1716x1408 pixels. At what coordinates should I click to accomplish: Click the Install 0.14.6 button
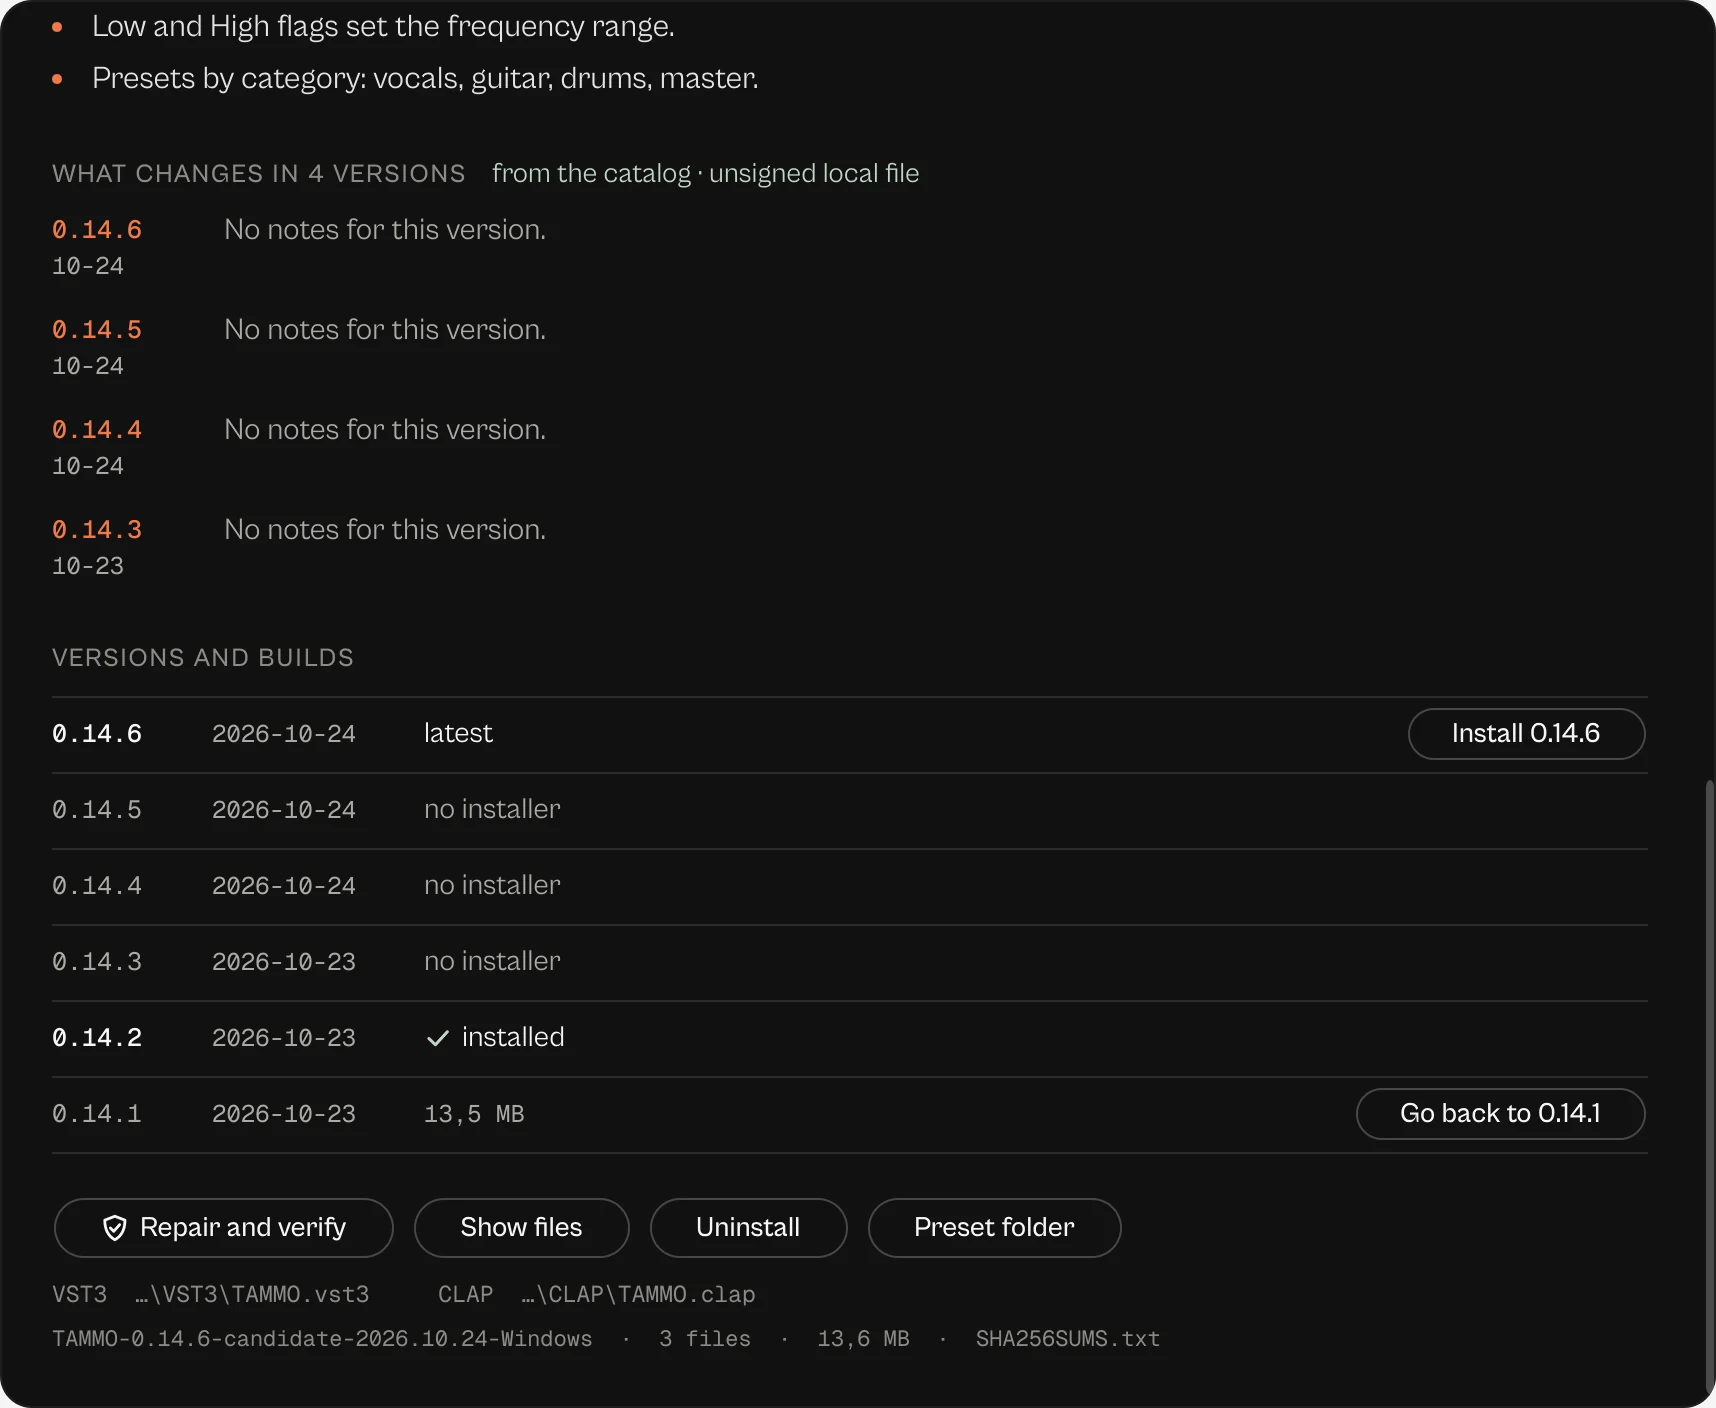click(x=1526, y=734)
